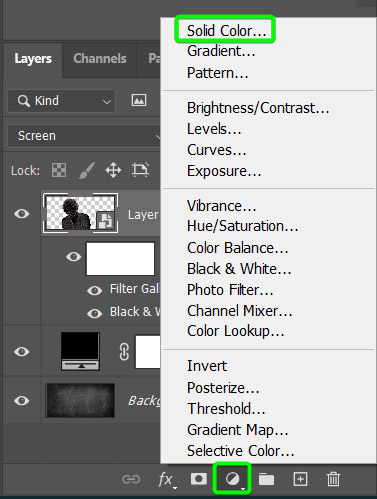Choose Solid Color fill layer option

226,31
